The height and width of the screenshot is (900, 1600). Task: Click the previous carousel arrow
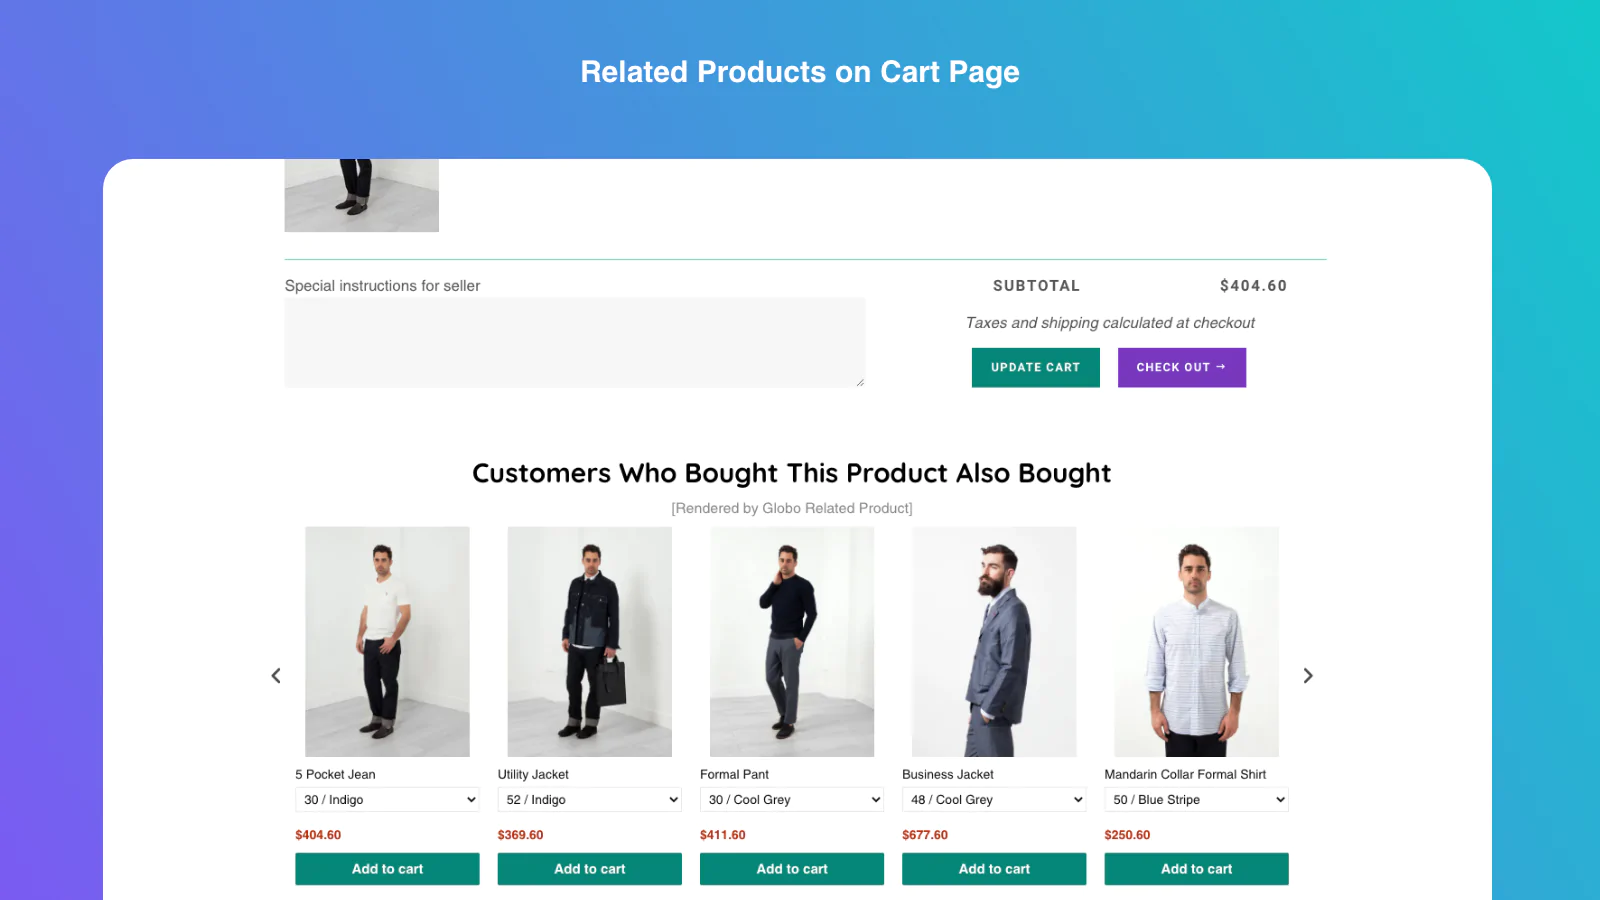click(276, 676)
